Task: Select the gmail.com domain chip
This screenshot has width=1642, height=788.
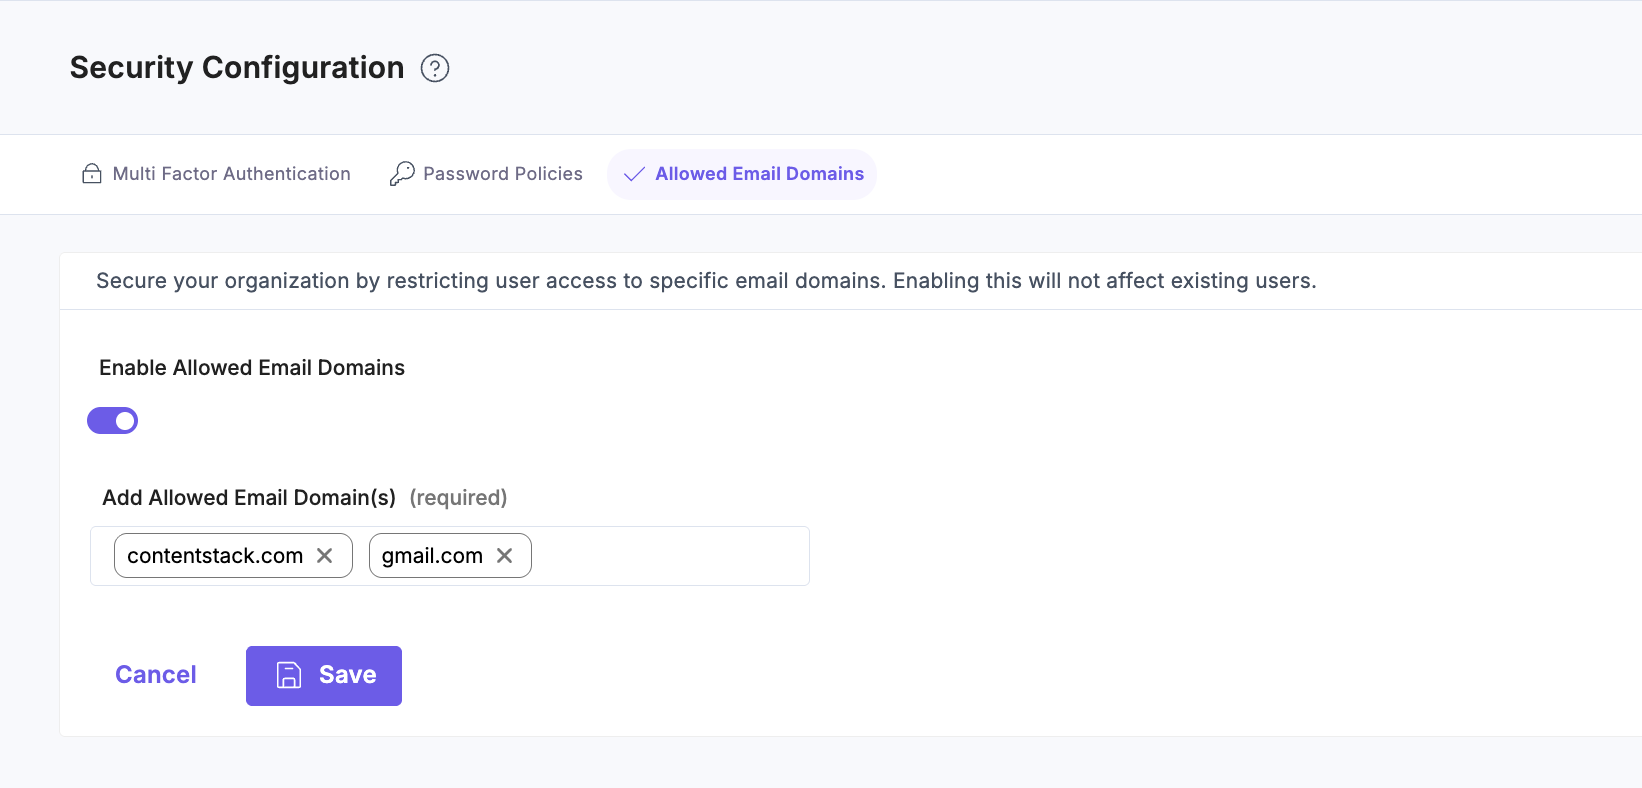Action: pyautogui.click(x=430, y=555)
